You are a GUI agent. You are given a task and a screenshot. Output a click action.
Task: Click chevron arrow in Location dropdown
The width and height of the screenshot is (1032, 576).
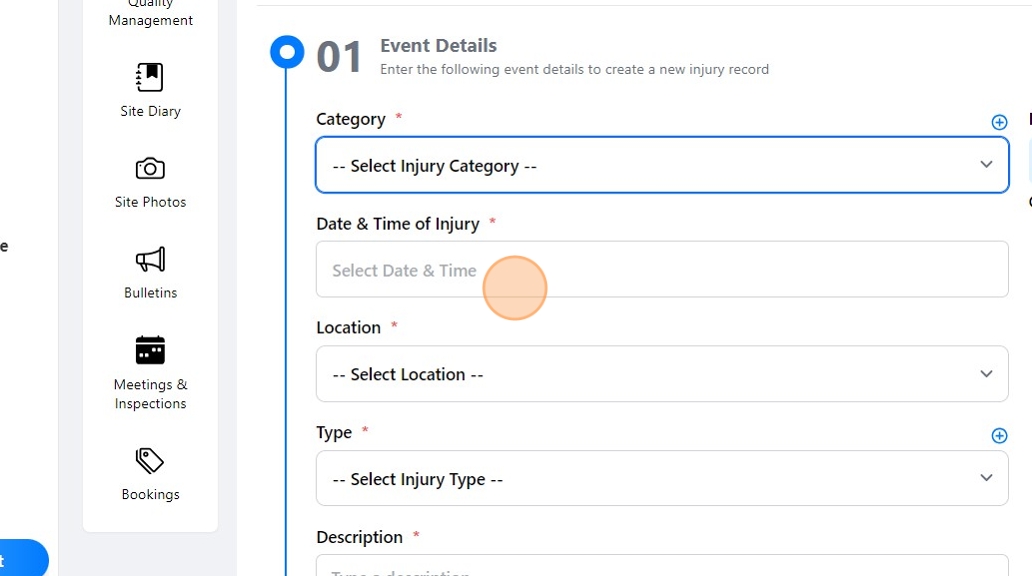(x=986, y=374)
